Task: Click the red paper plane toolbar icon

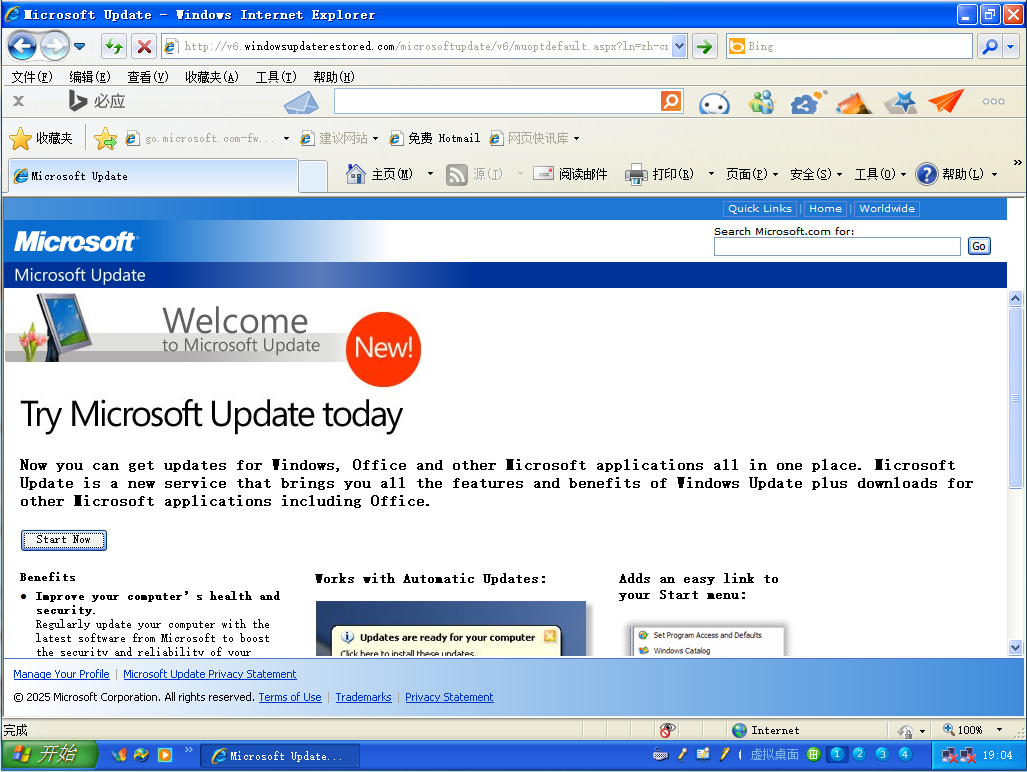Action: (946, 101)
